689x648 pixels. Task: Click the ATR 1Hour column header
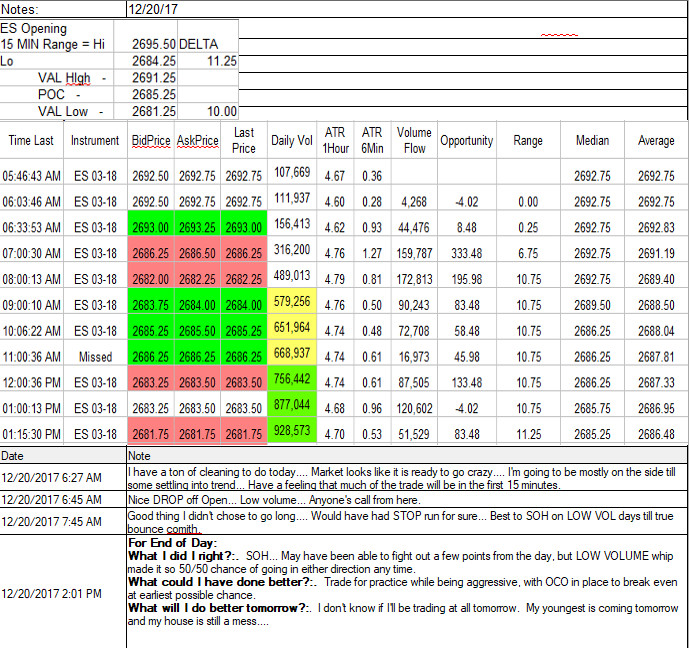[335, 140]
